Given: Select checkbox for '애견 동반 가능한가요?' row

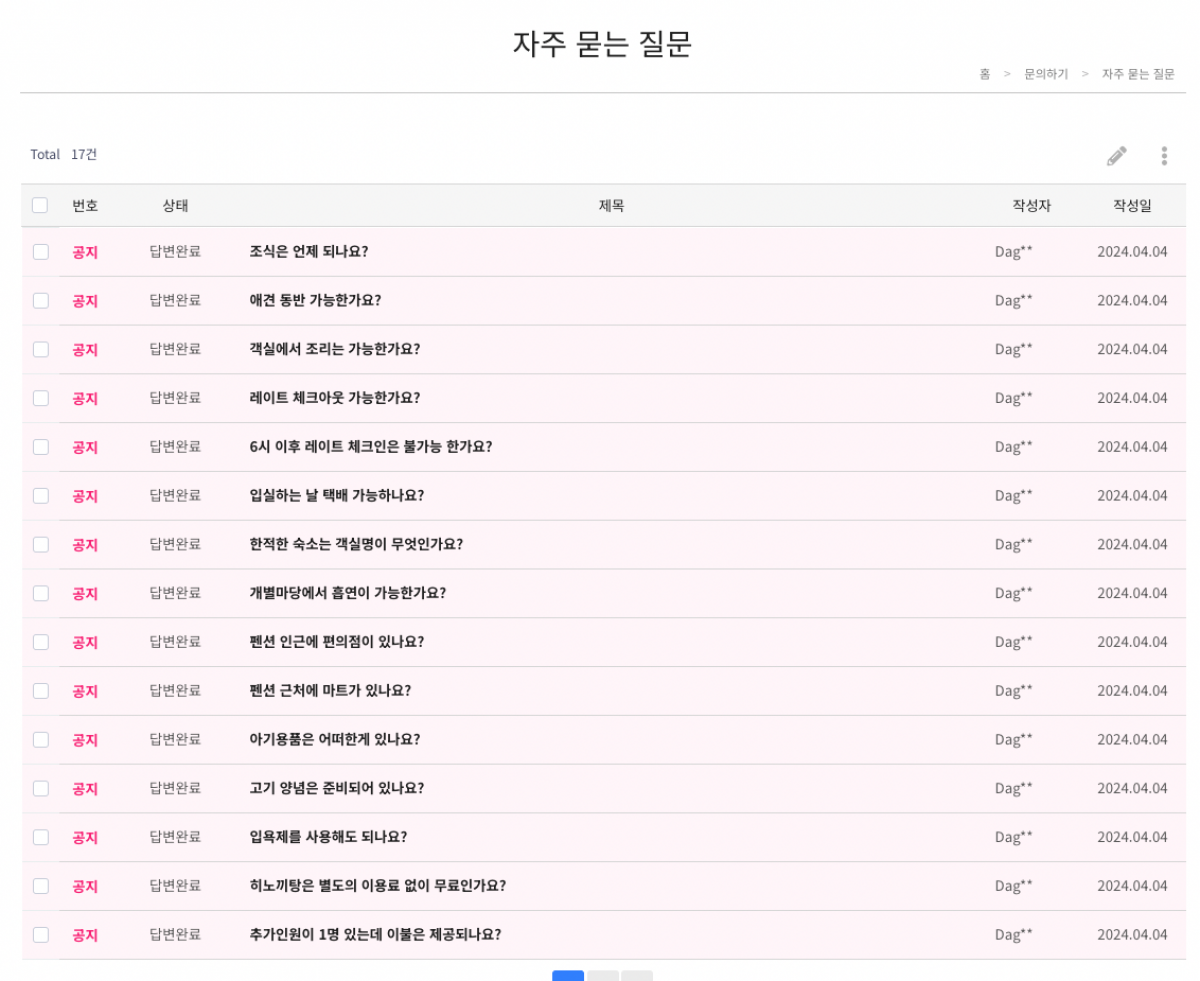Looking at the screenshot, I should (x=41, y=300).
